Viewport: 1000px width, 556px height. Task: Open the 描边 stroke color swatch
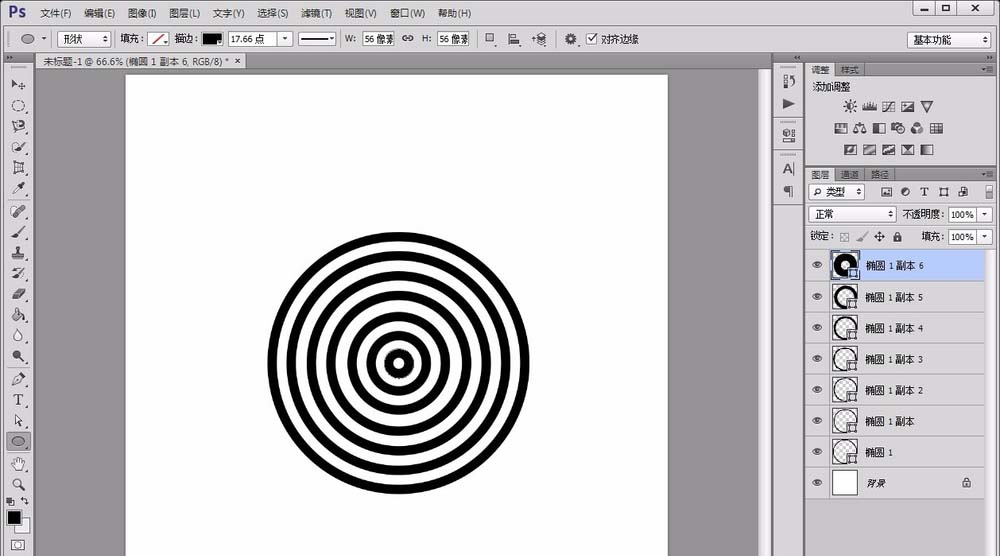211,39
